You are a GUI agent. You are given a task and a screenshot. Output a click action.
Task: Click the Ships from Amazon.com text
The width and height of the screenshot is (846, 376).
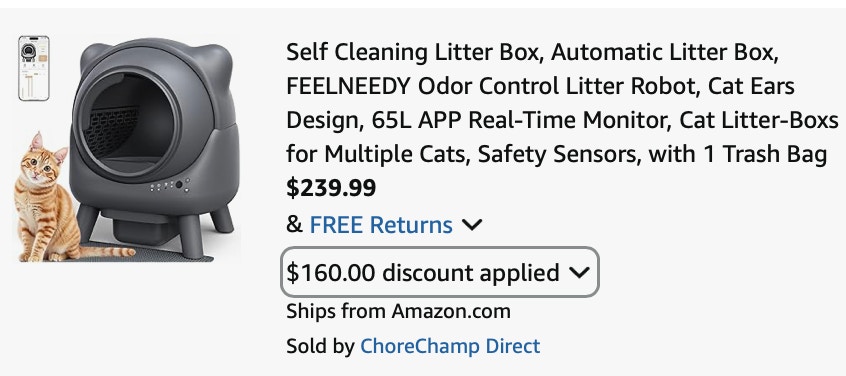[398, 311]
